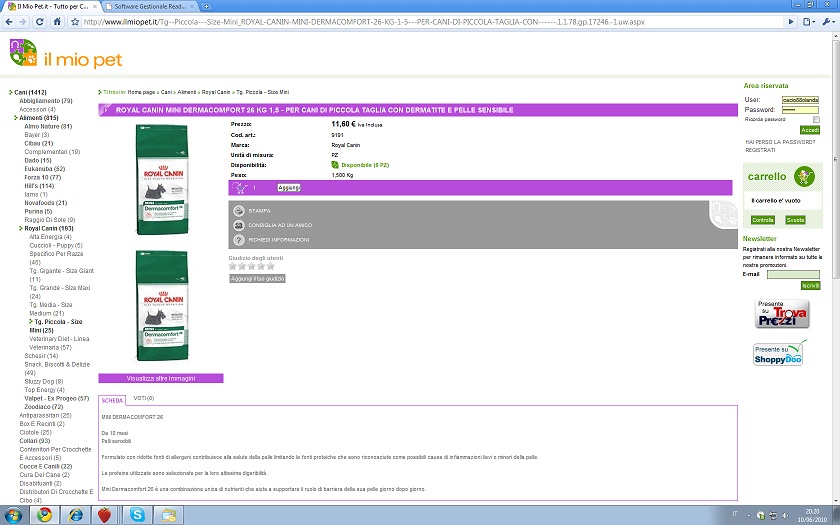Click Royal Canin breadcrumb link
Image resolution: width=840 pixels, height=525 pixels.
click(216, 92)
